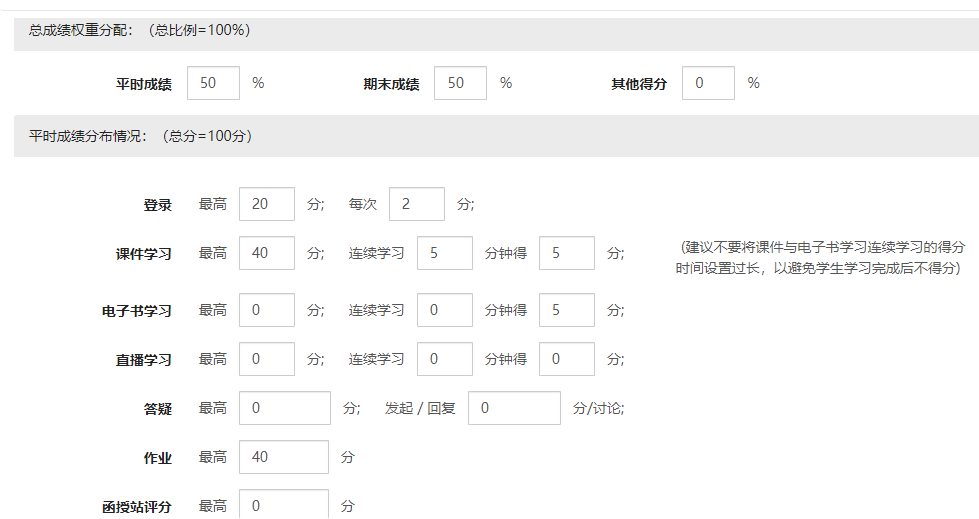The image size is (979, 519).
Task: Click the 直播学习 最高 score field
Action: 267,359
